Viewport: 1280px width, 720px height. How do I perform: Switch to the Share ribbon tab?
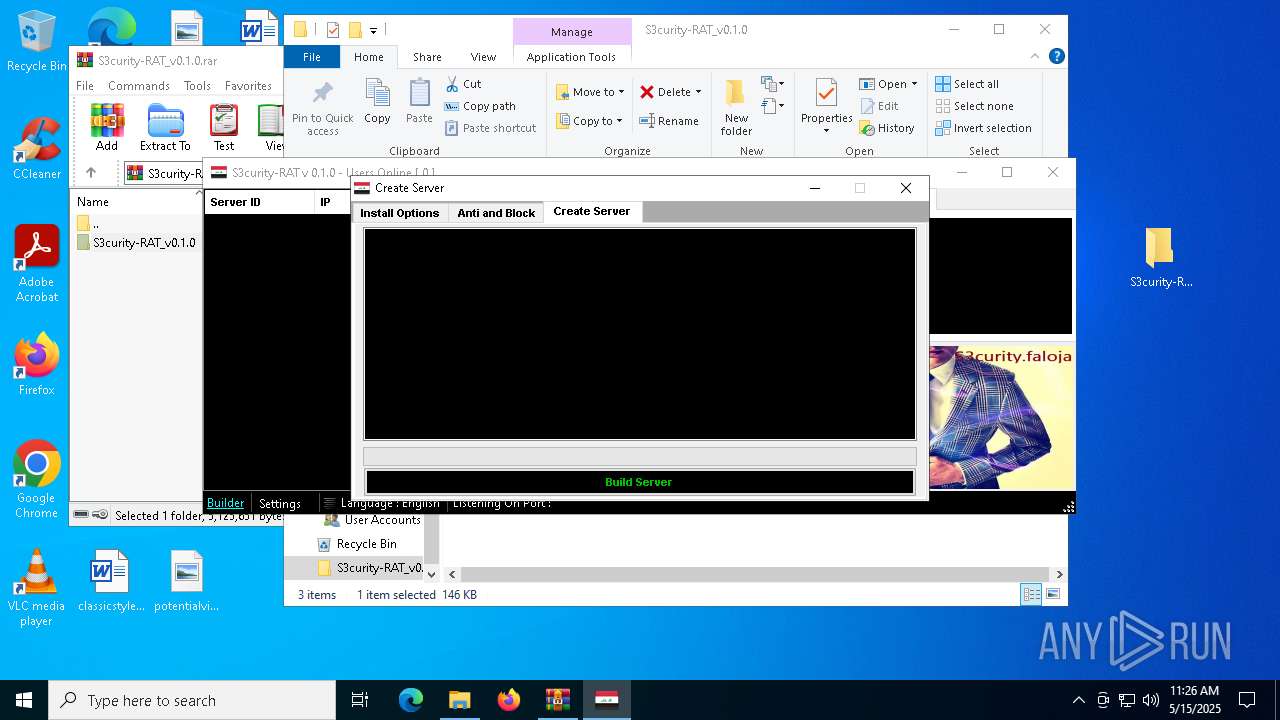[x=427, y=57]
